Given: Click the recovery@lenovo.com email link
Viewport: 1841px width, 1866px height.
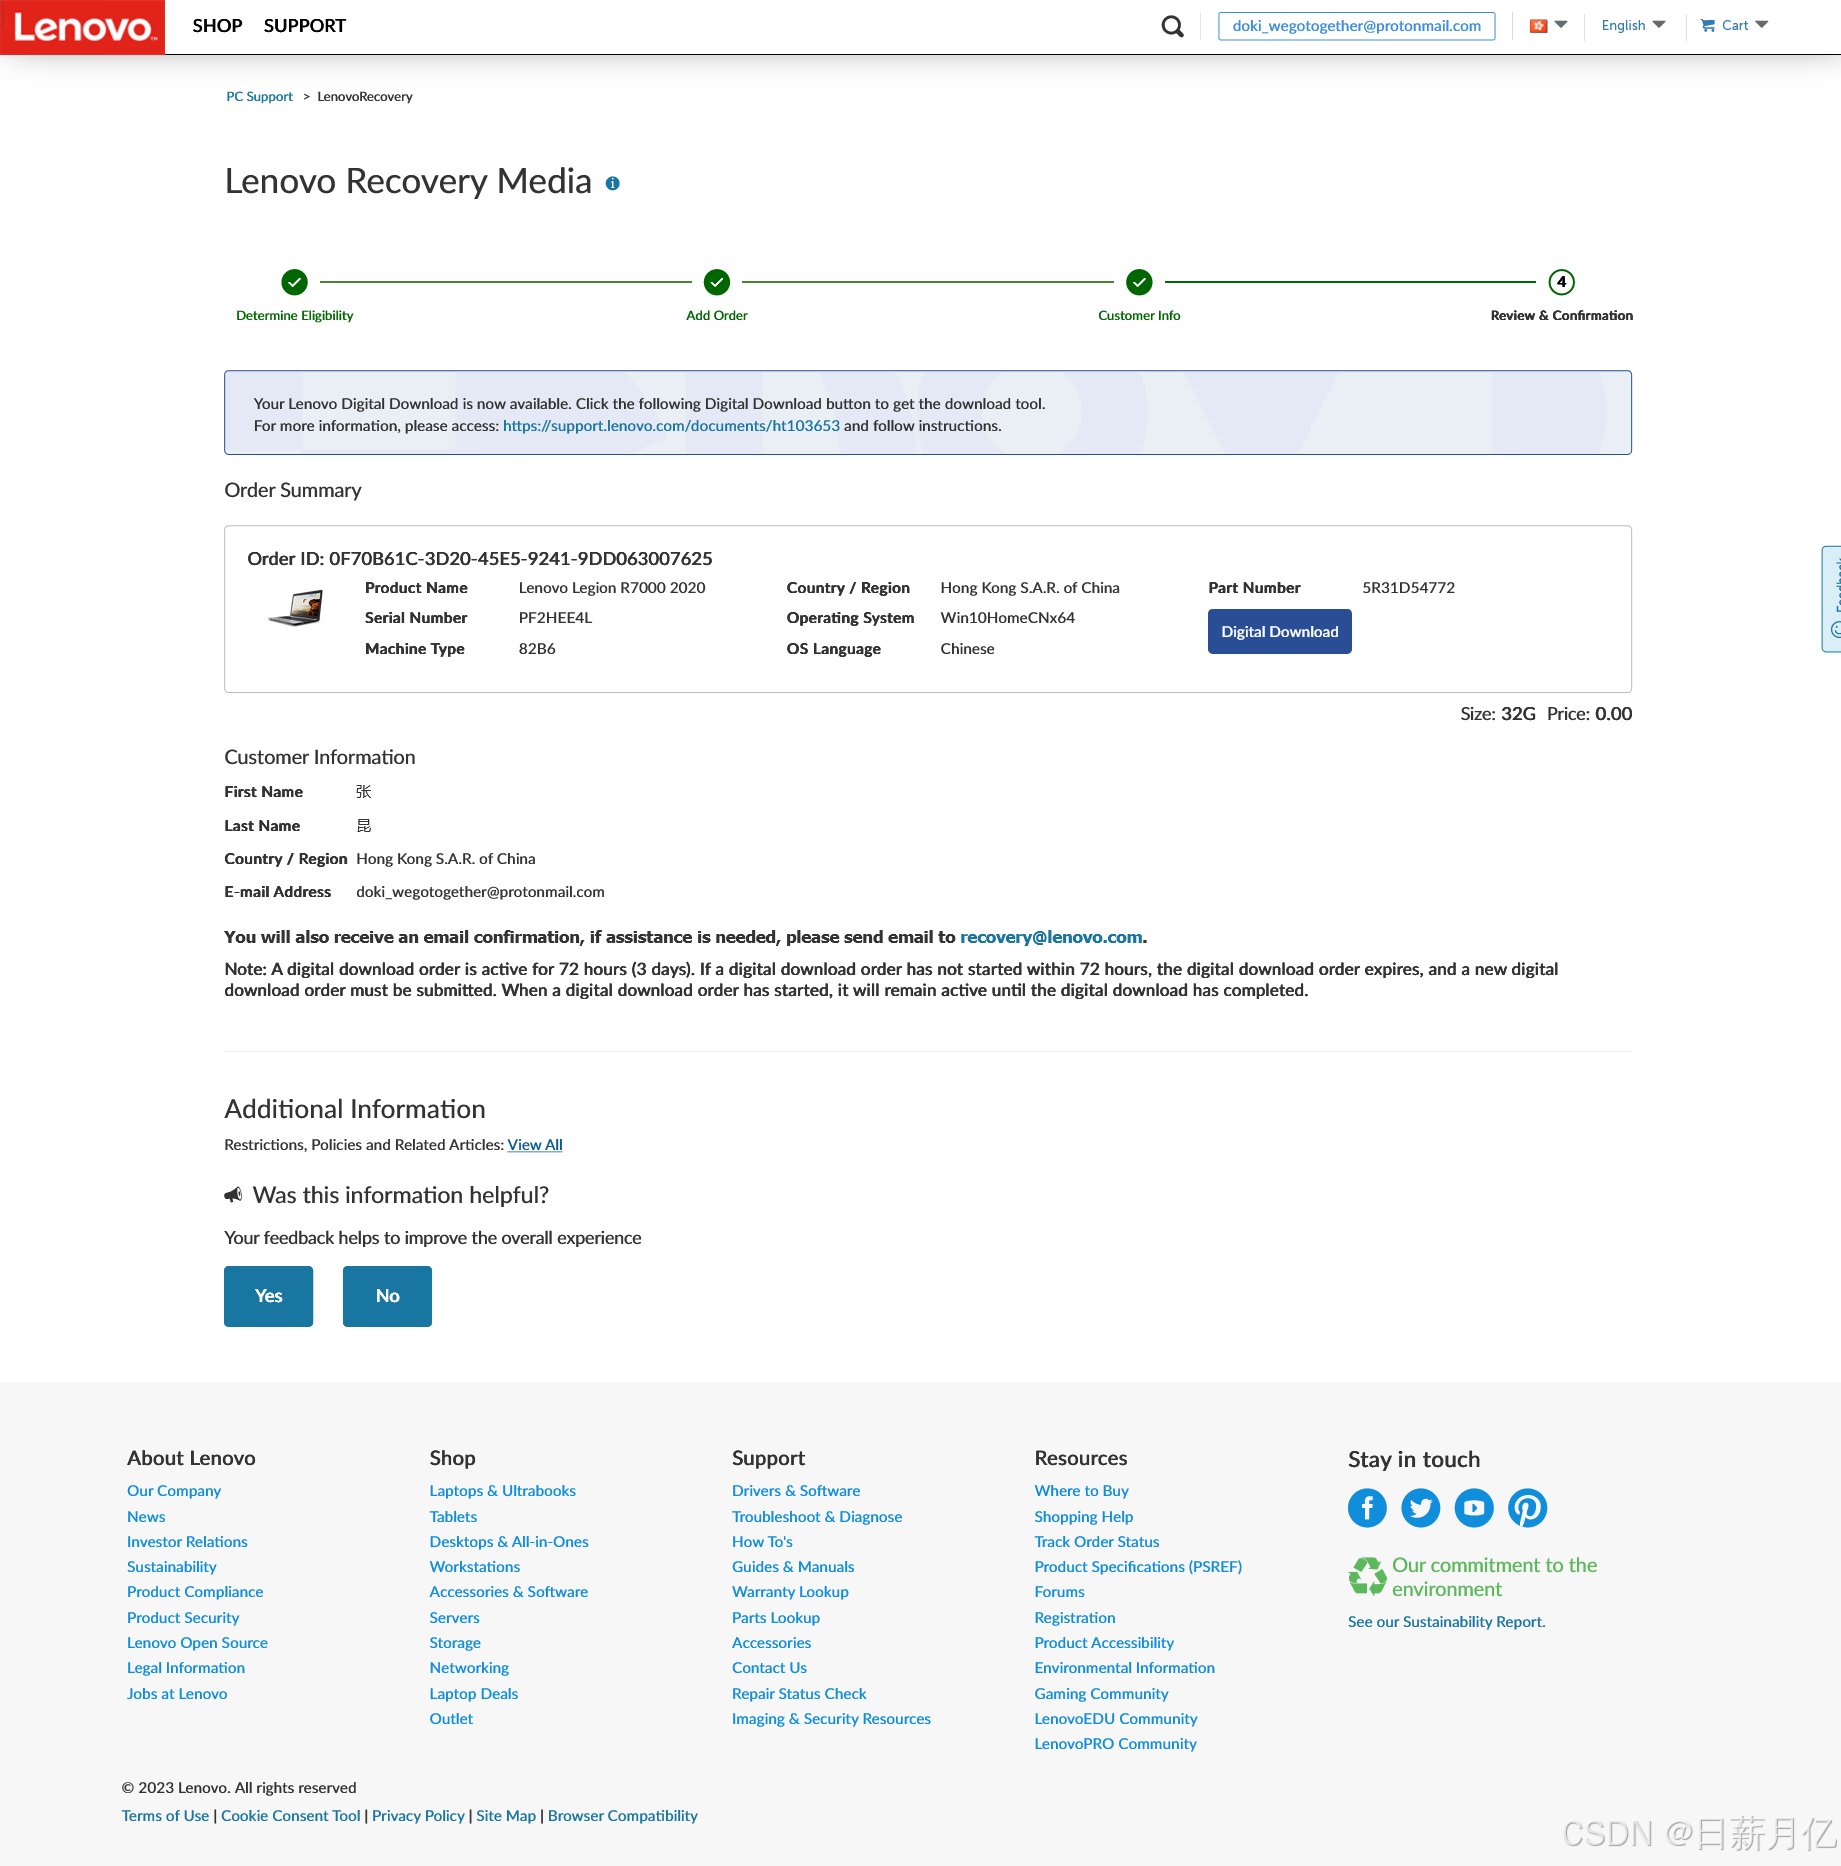Looking at the screenshot, I should tap(1050, 938).
